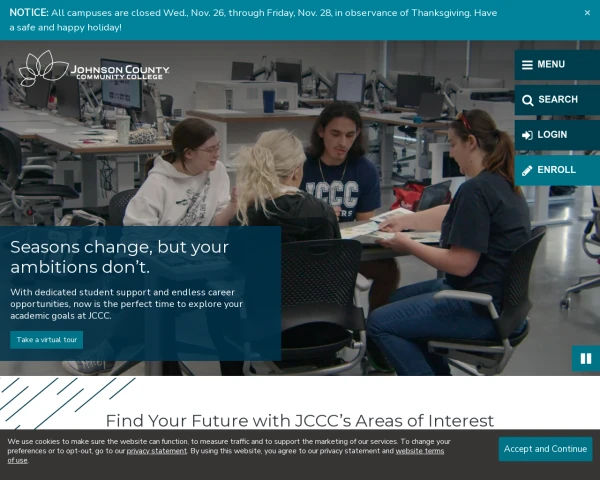The height and width of the screenshot is (480, 600).
Task: Open the LOGIN option
Action: [x=557, y=135]
